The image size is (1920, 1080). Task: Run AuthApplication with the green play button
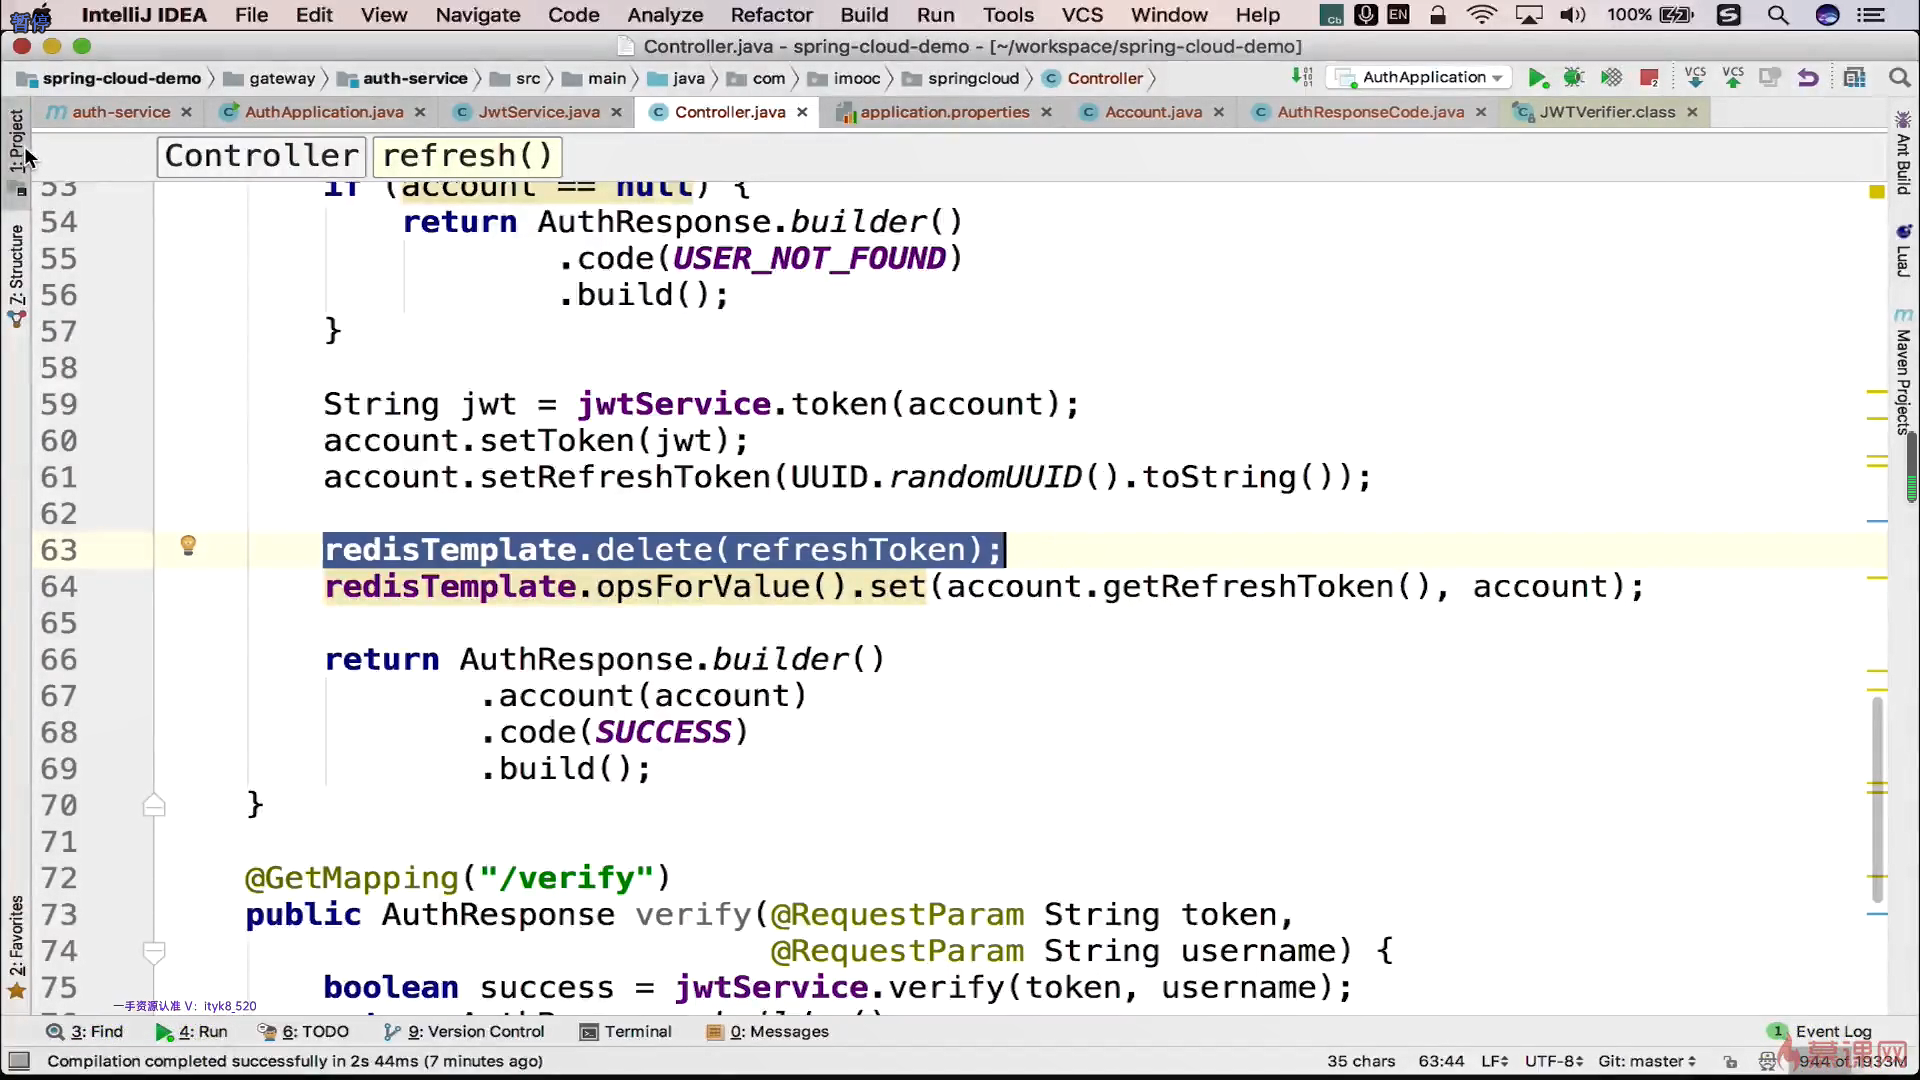coord(1538,78)
